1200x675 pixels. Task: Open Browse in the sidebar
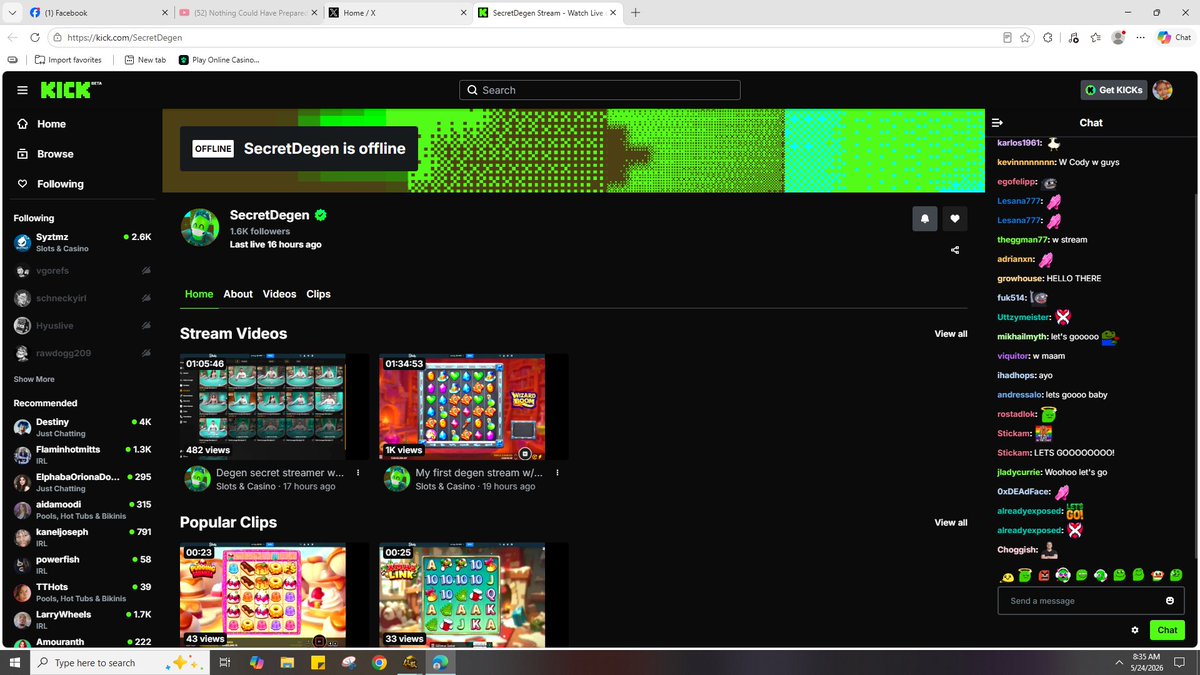click(x=45, y=154)
